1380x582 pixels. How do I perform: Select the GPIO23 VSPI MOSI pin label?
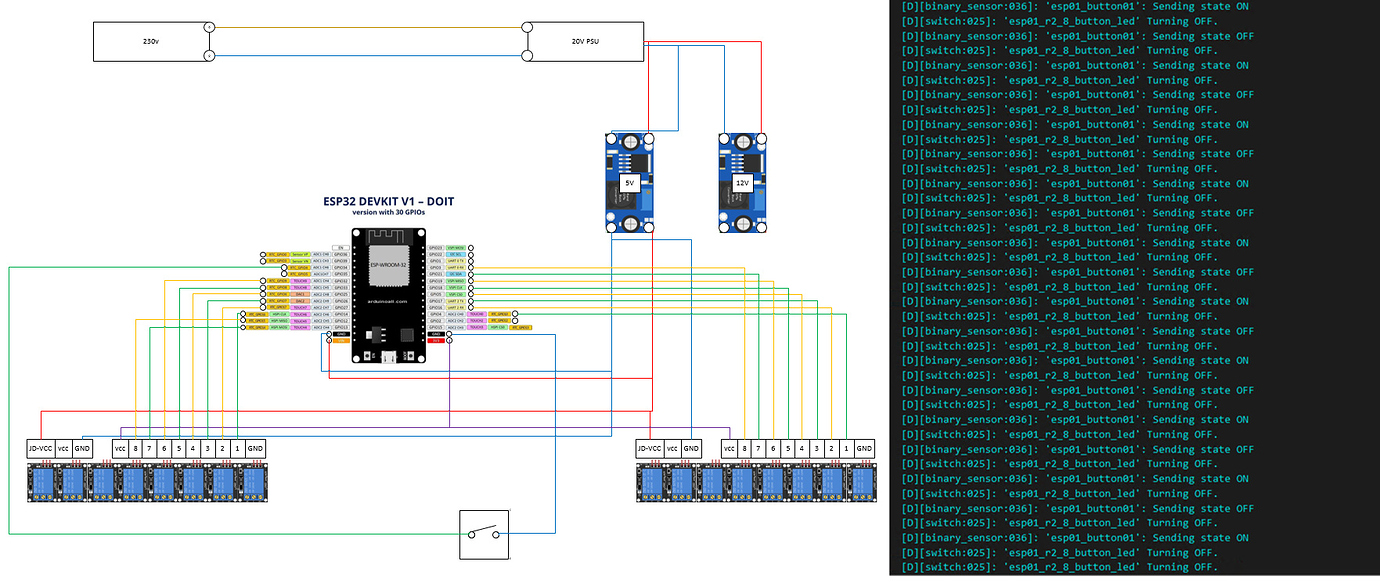pos(455,248)
